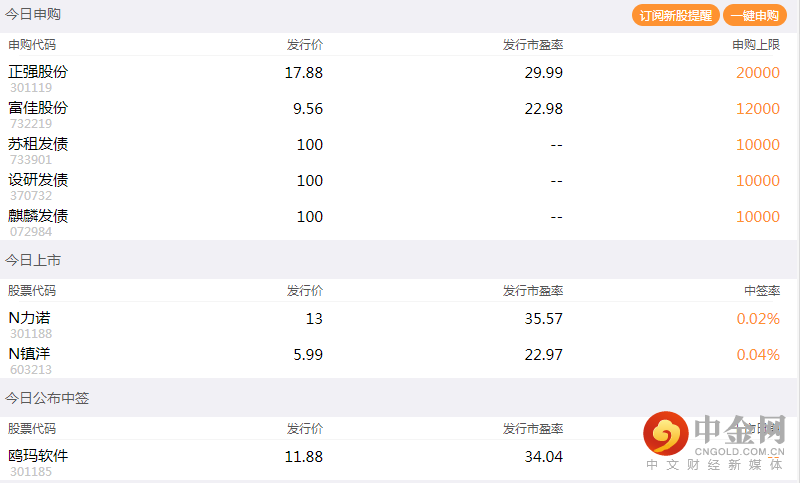Open the N镇洋 listing
This screenshot has width=800, height=483.
[x=29, y=354]
